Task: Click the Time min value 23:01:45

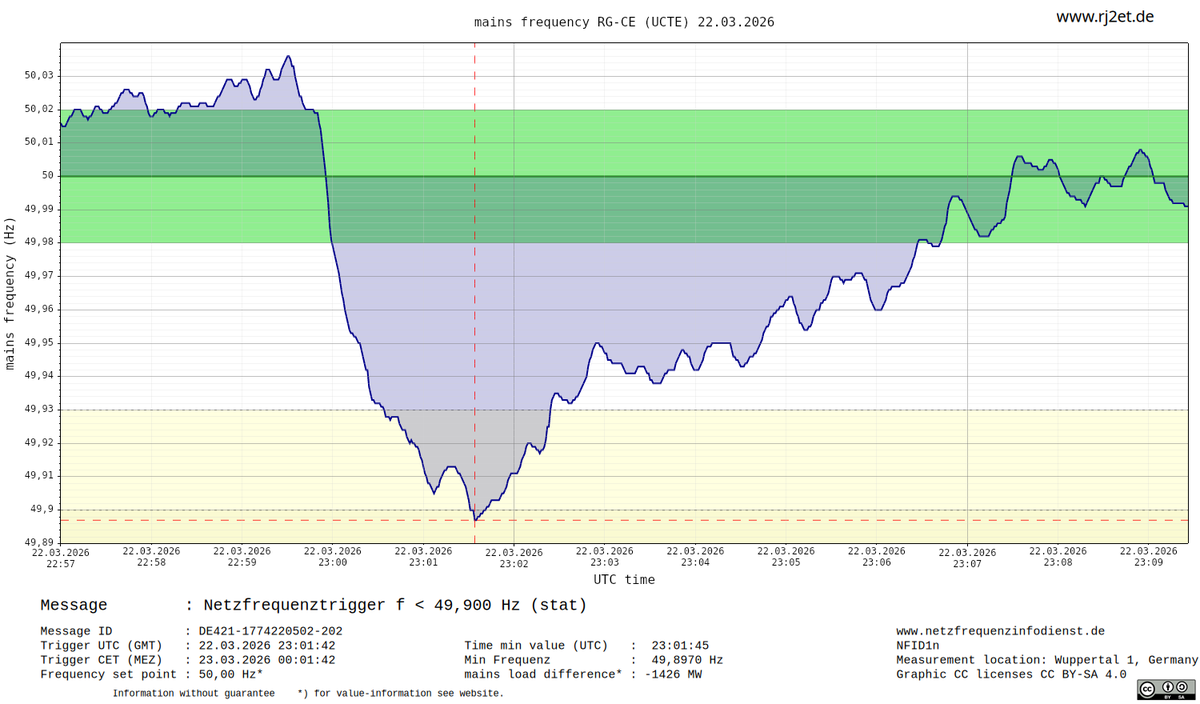Action: click(680, 645)
